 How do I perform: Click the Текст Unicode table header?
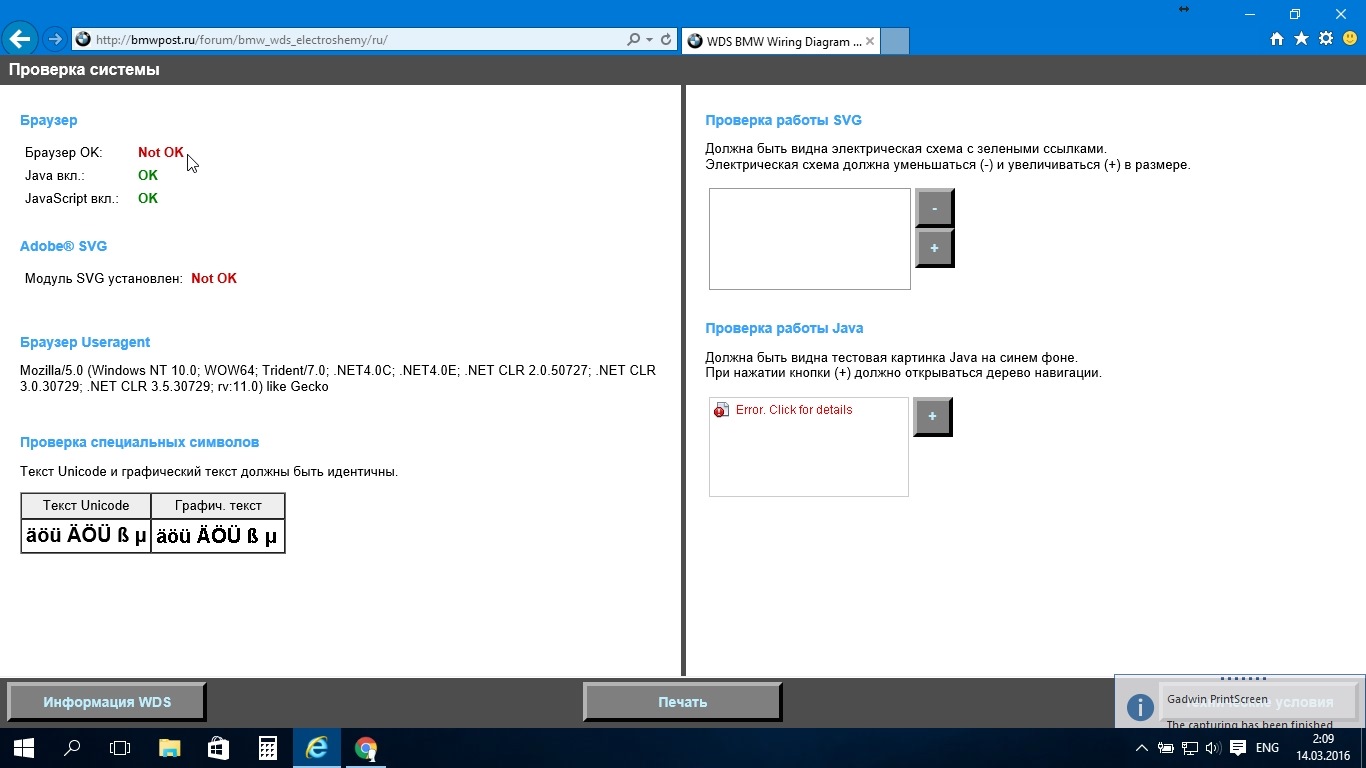click(86, 506)
